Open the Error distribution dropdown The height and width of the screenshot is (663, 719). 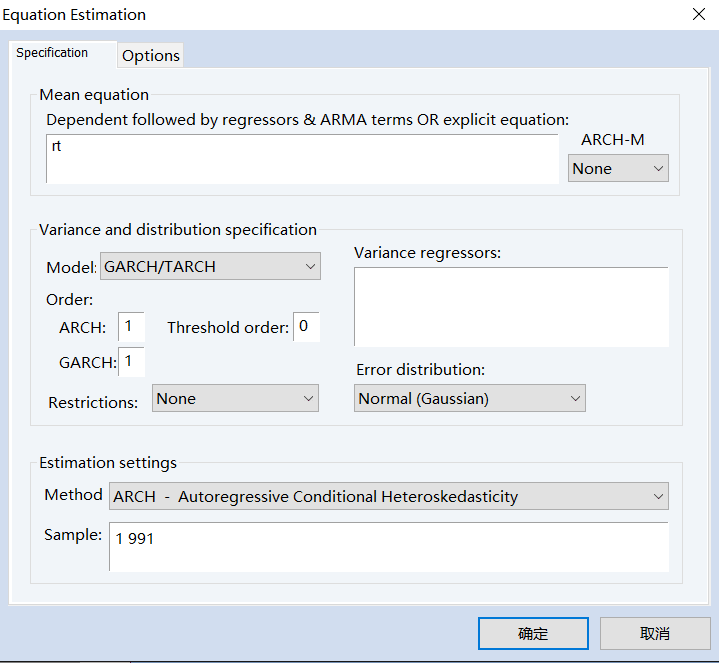pyautogui.click(x=470, y=398)
